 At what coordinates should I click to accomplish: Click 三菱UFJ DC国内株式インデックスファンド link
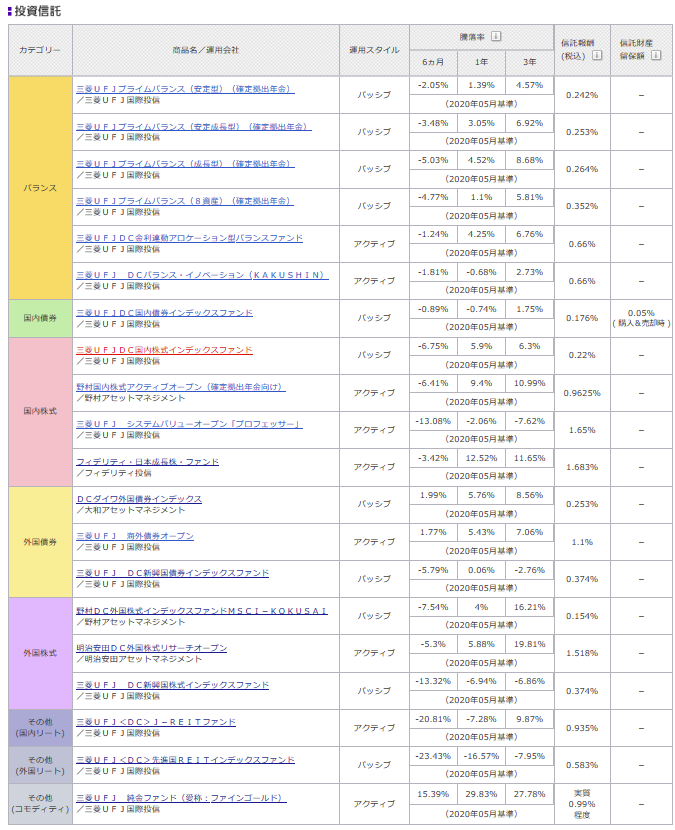(x=164, y=350)
